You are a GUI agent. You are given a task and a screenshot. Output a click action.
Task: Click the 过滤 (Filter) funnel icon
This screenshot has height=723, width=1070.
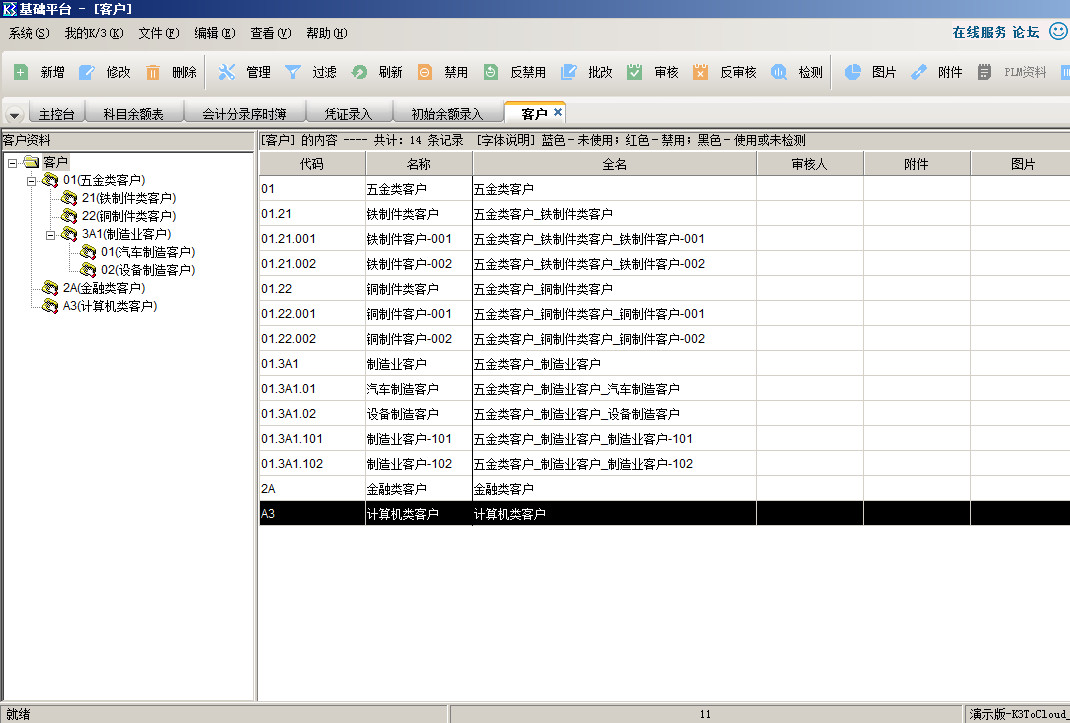(x=293, y=72)
